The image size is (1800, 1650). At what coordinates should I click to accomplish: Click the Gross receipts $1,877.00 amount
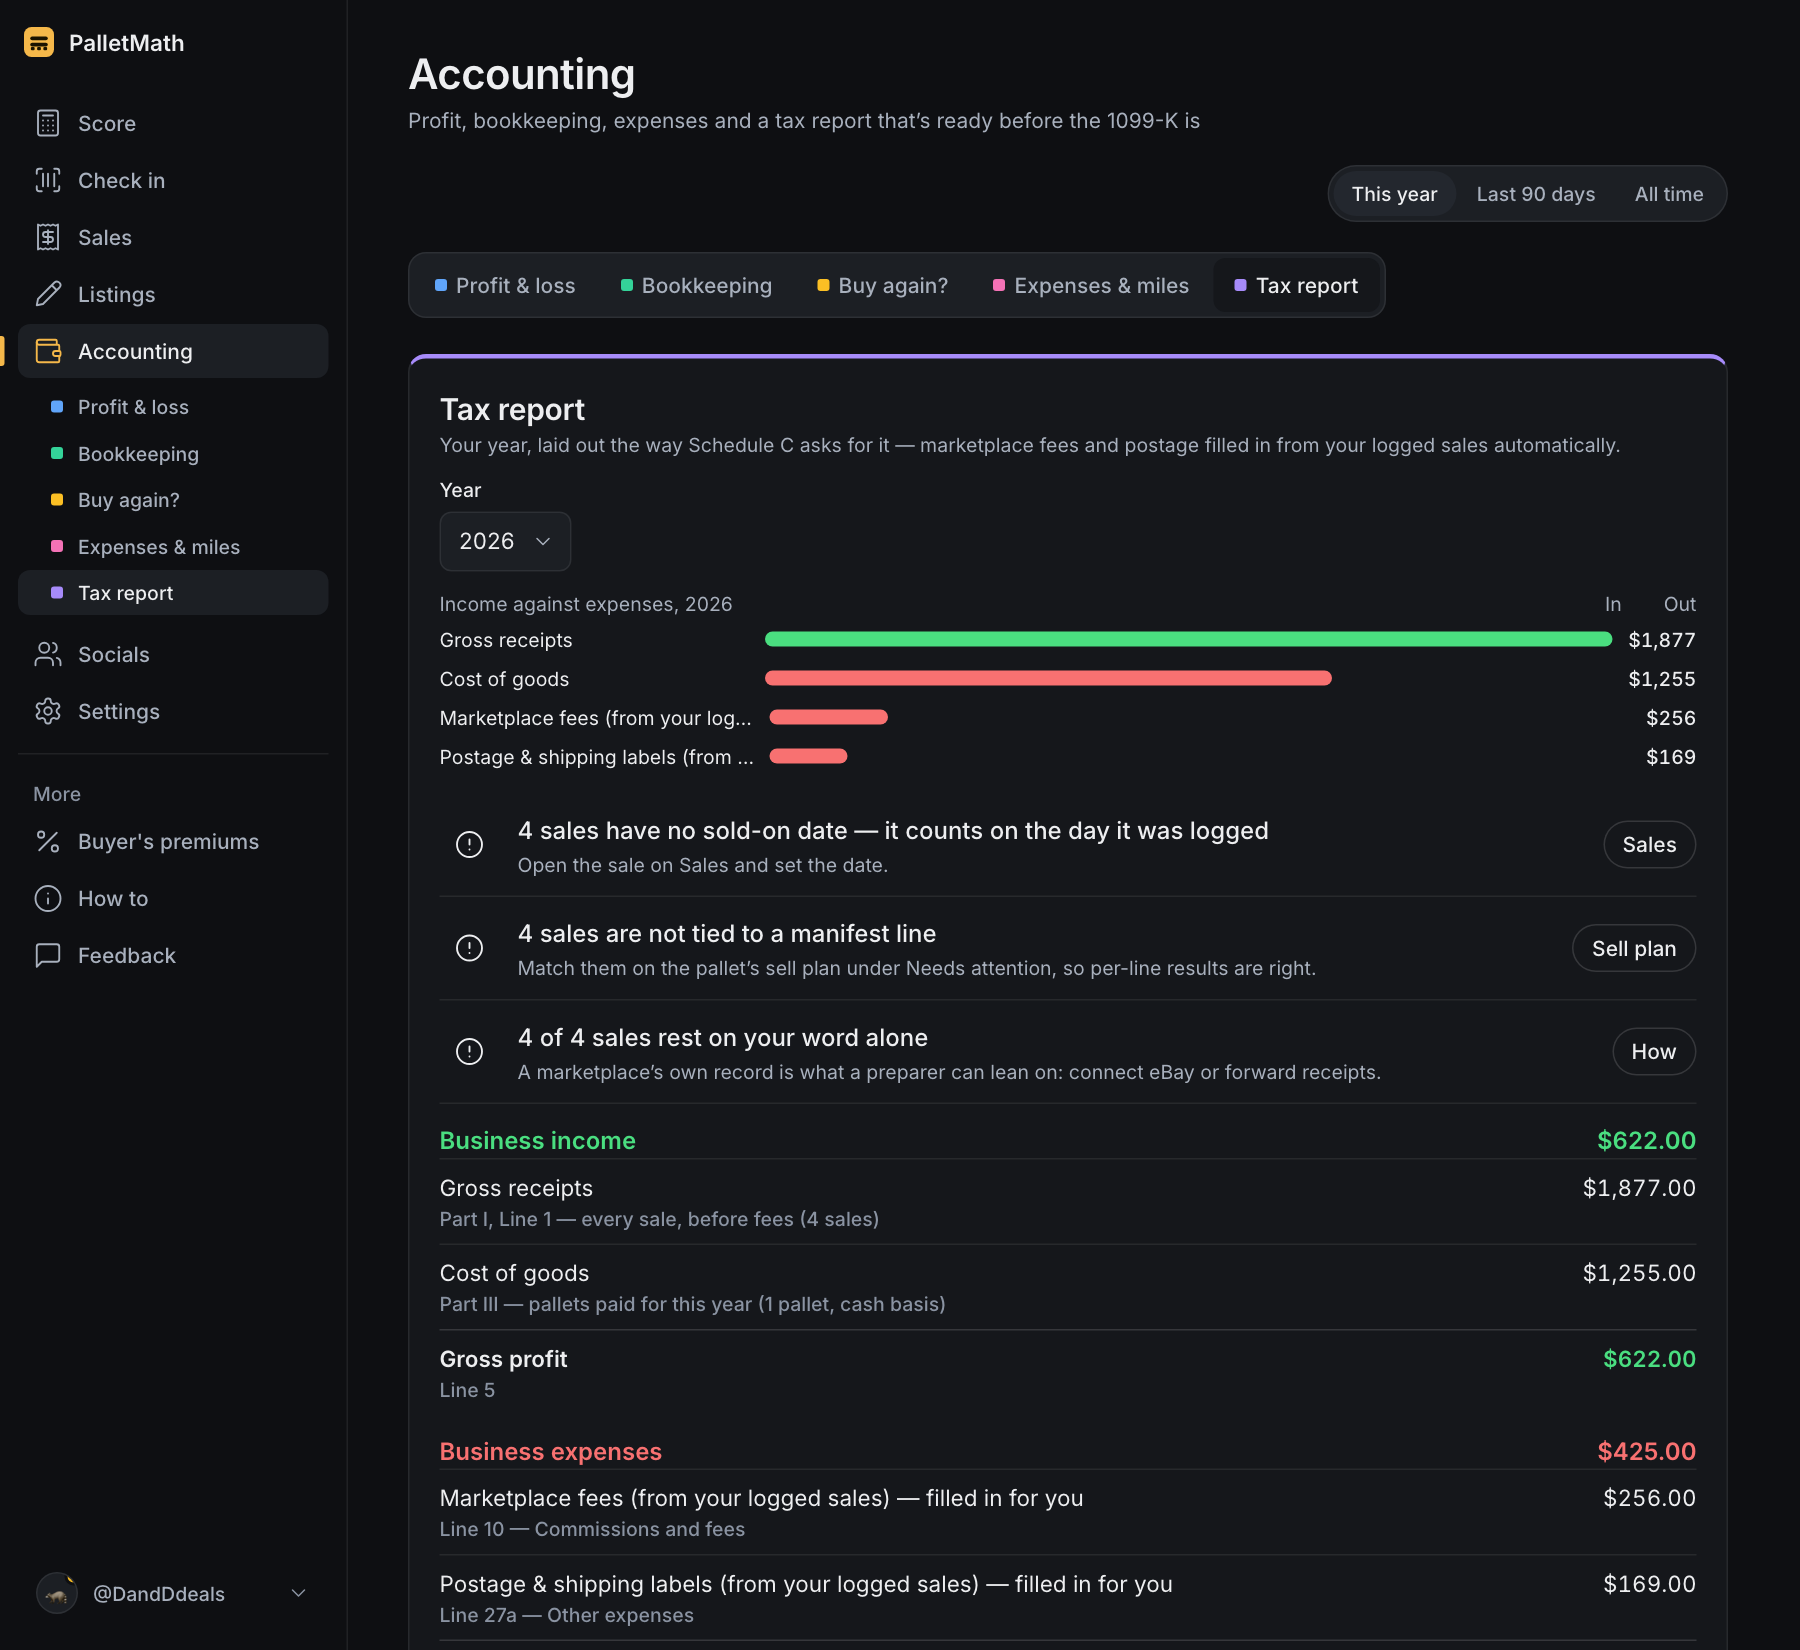tap(1639, 1188)
